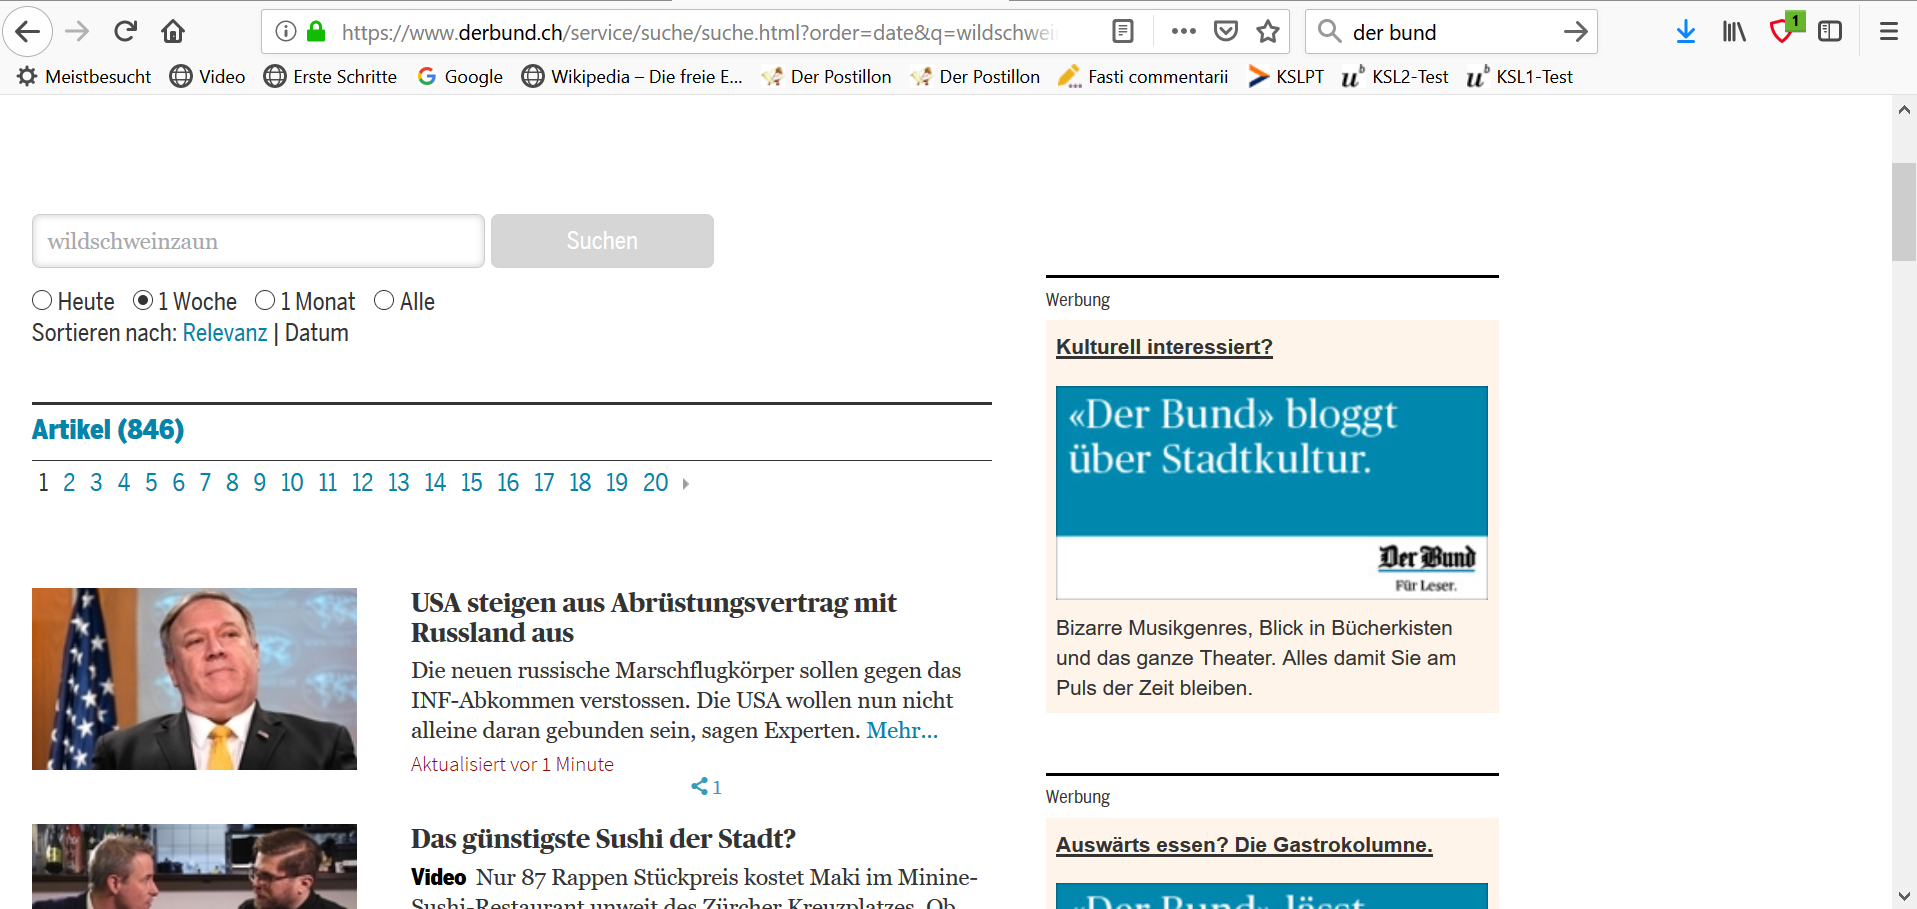Open the KSL1-Test bookmark
The height and width of the screenshot is (909, 1917).
pyautogui.click(x=1519, y=77)
